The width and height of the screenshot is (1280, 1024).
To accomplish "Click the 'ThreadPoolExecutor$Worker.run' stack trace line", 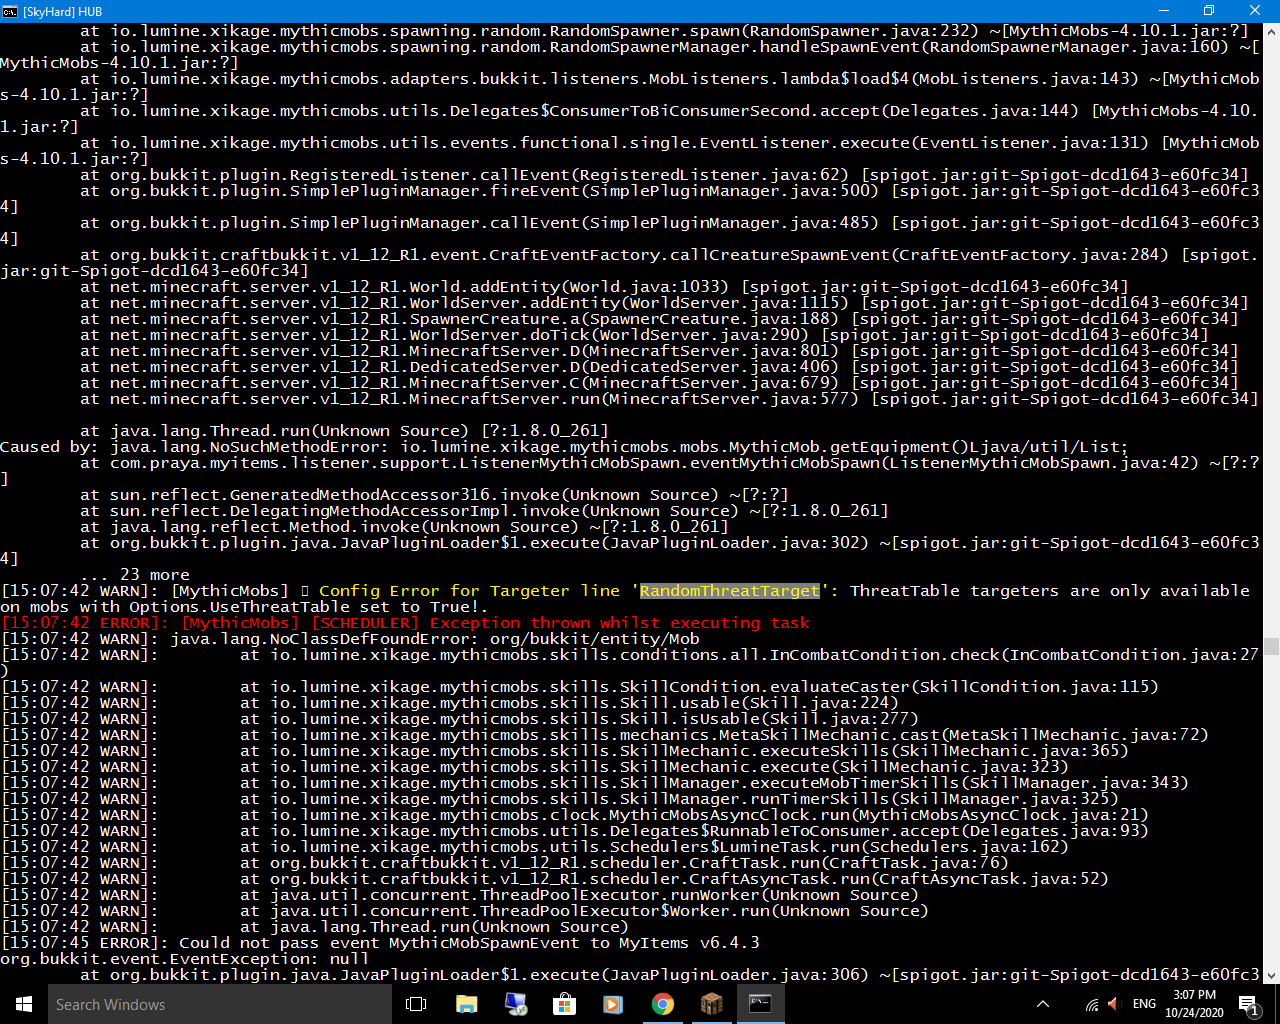I will tap(464, 911).
